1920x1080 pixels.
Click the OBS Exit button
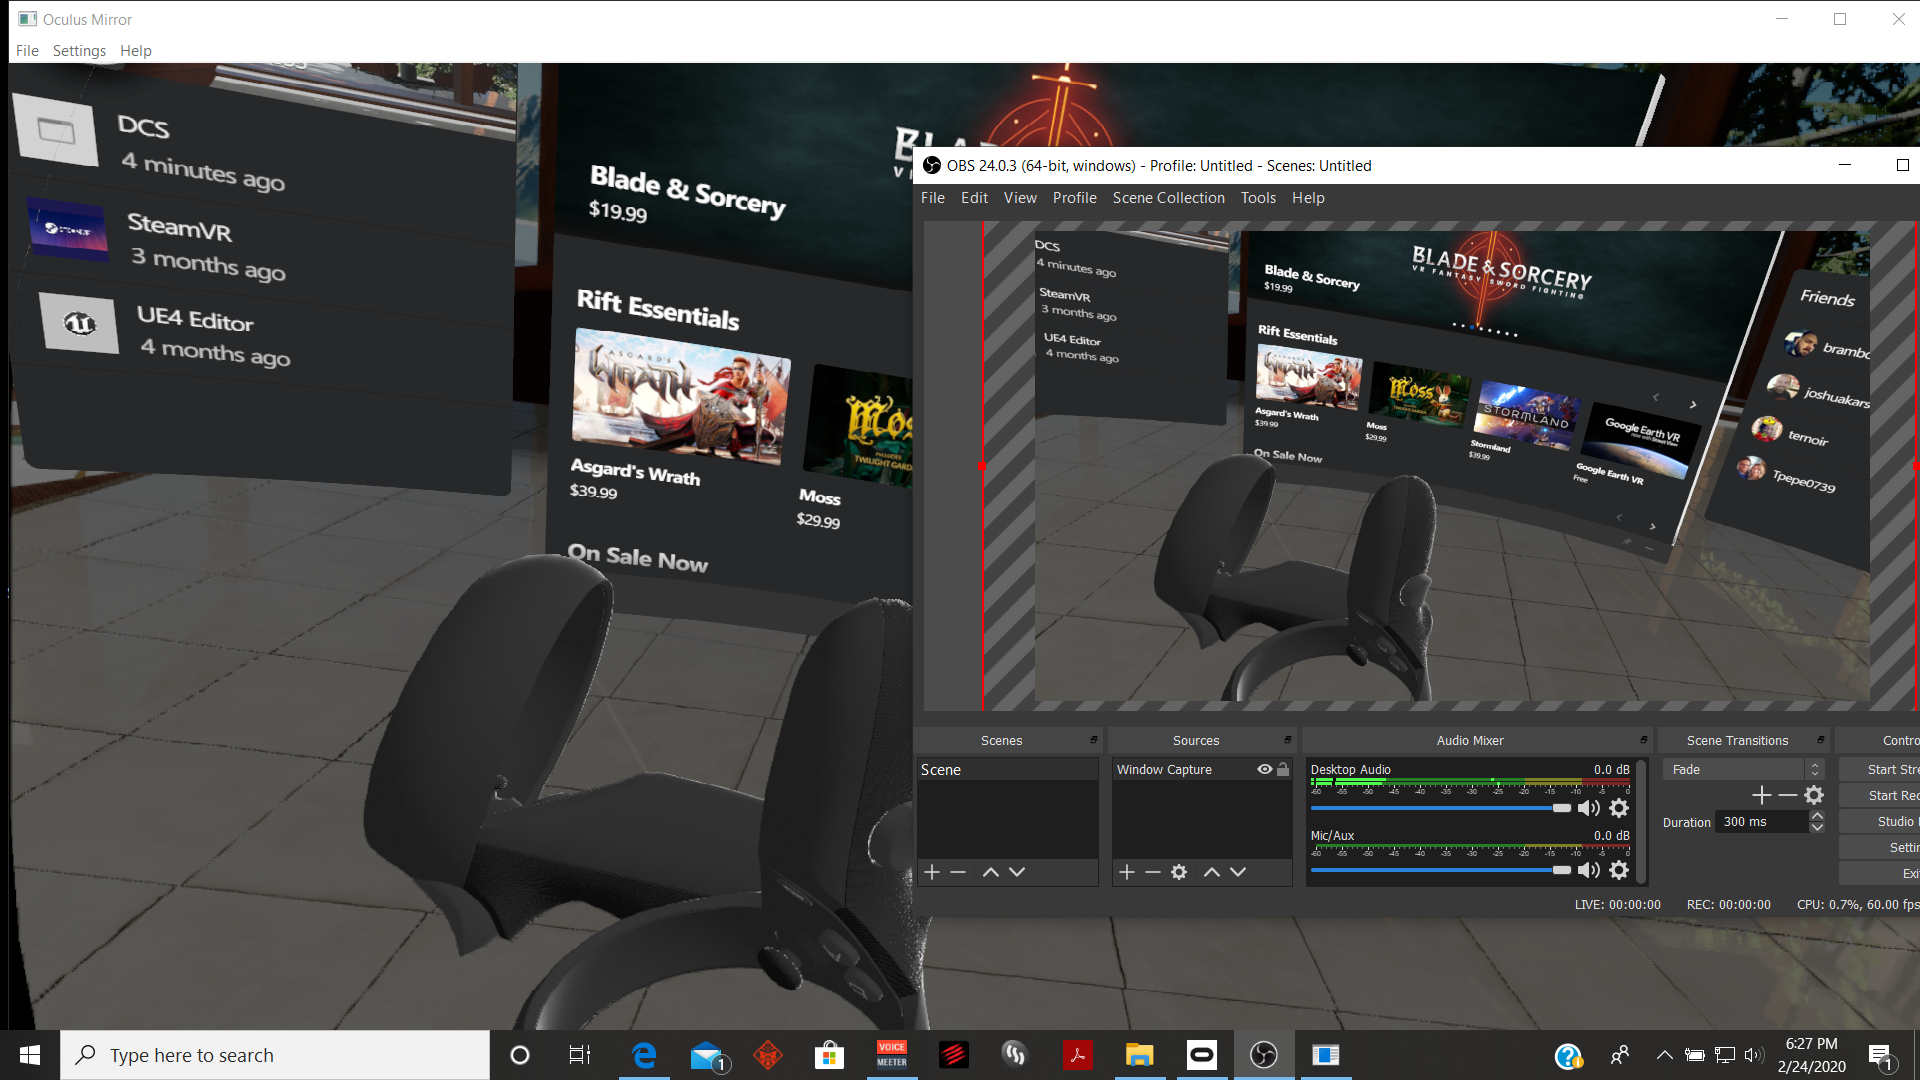coord(1880,873)
